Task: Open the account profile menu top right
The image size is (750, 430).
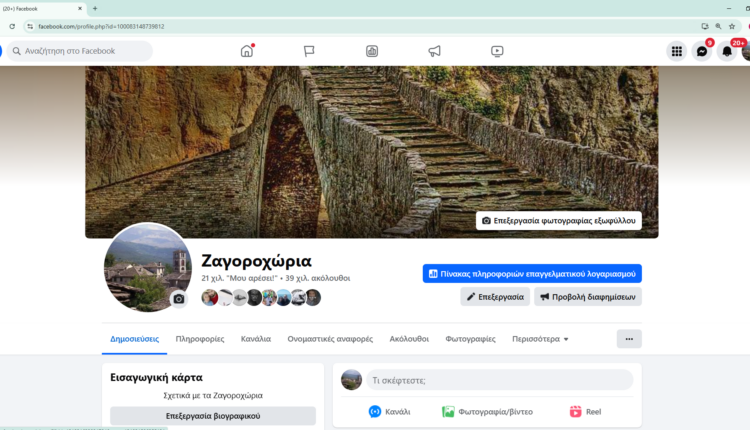Action: pyautogui.click(x=746, y=51)
